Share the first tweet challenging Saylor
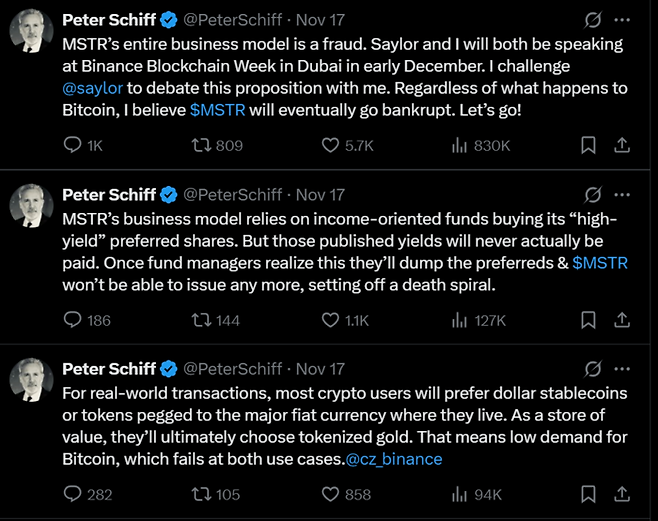 (621, 146)
